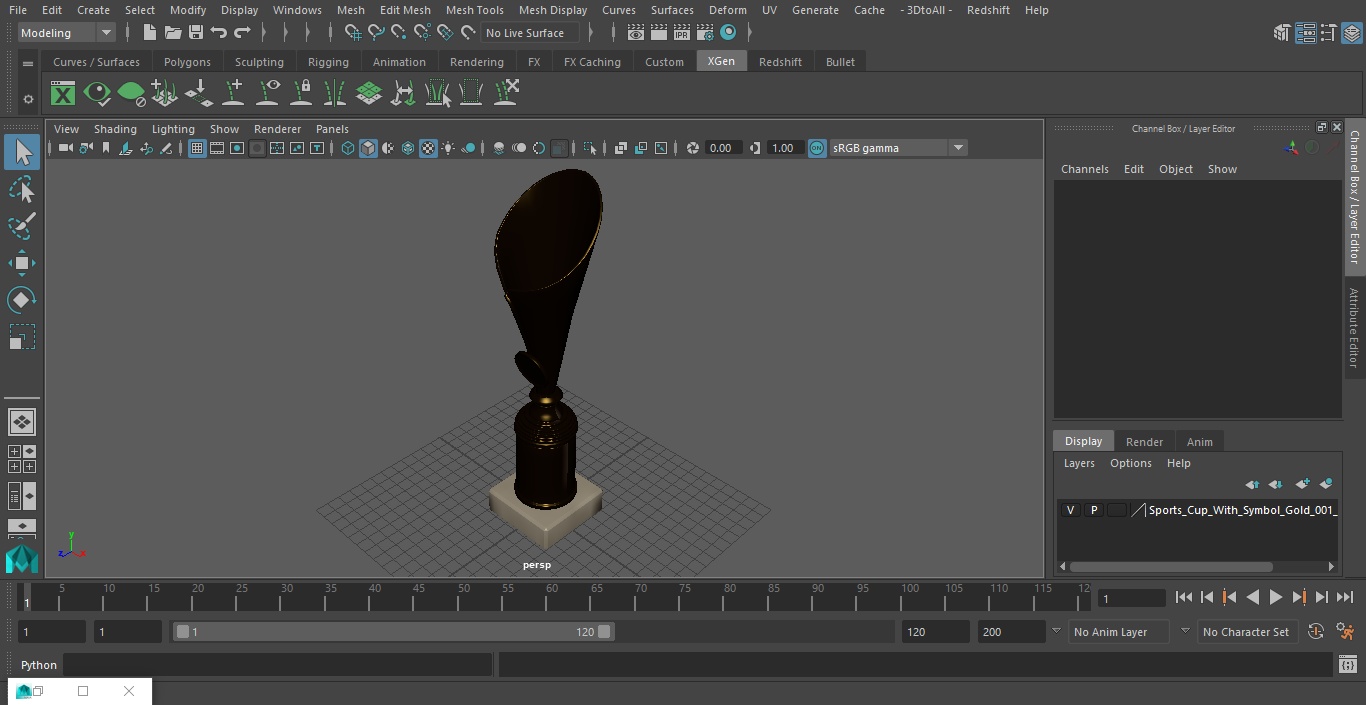The height and width of the screenshot is (705, 1366).
Task: Select the Lasso tool in toolbox
Action: 22,190
